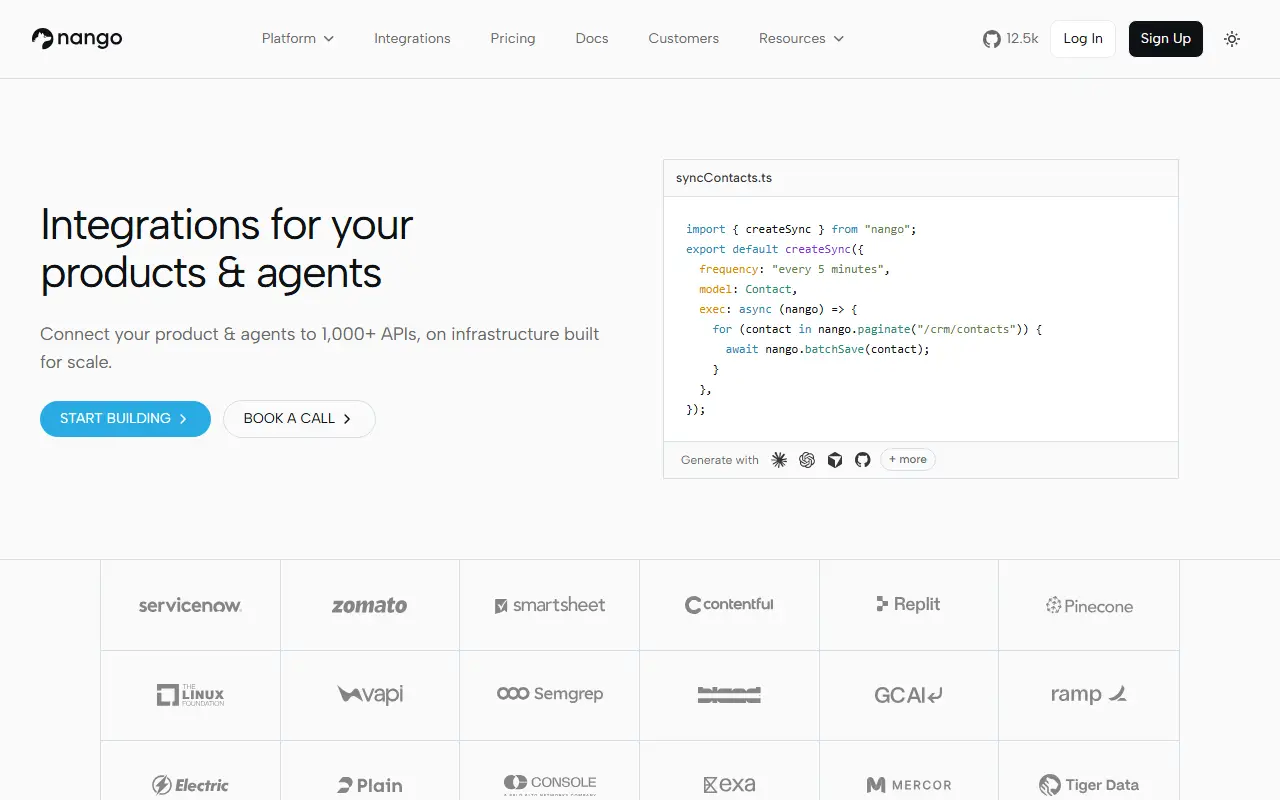1280x800 pixels.
Task: Select the syncContacts.ts file tab
Action: coord(724,178)
